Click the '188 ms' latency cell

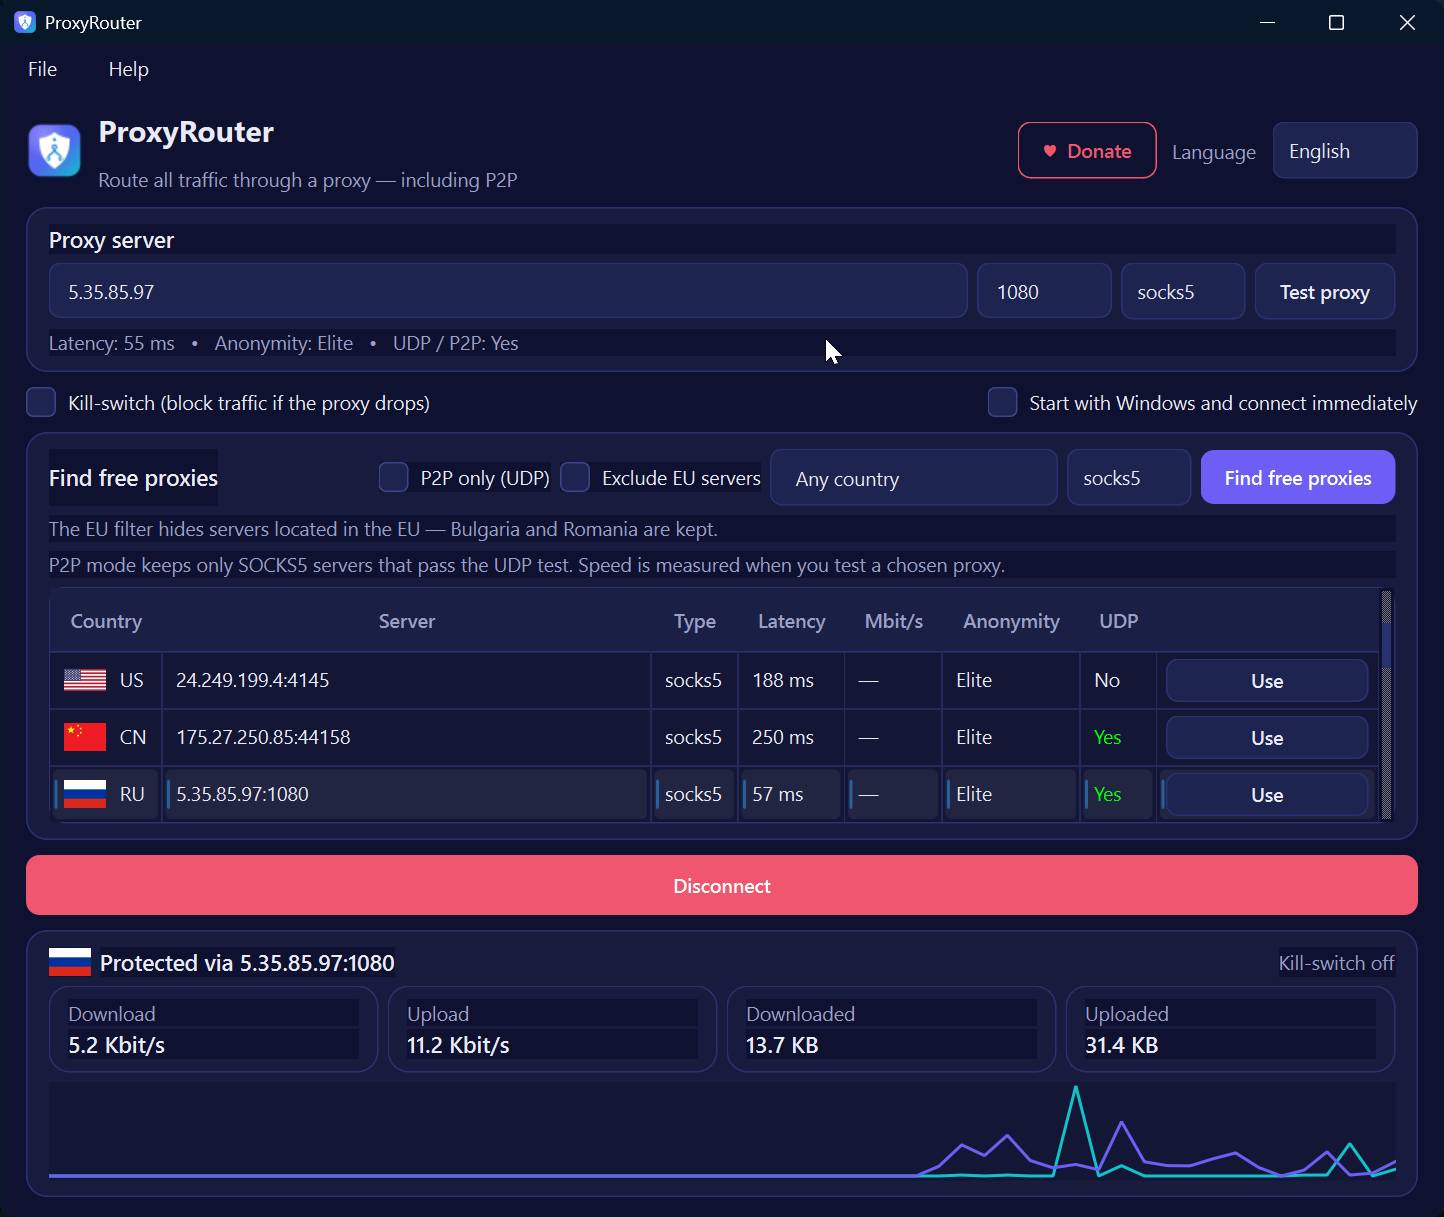pos(792,680)
